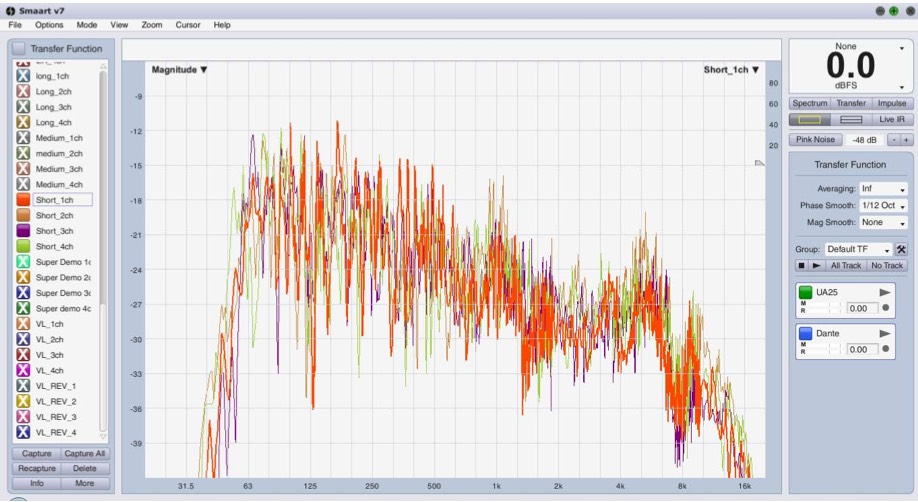This screenshot has height=502, width=918.
Task: Open the upper dropdown arrow on the level meter
Action: coord(902,48)
